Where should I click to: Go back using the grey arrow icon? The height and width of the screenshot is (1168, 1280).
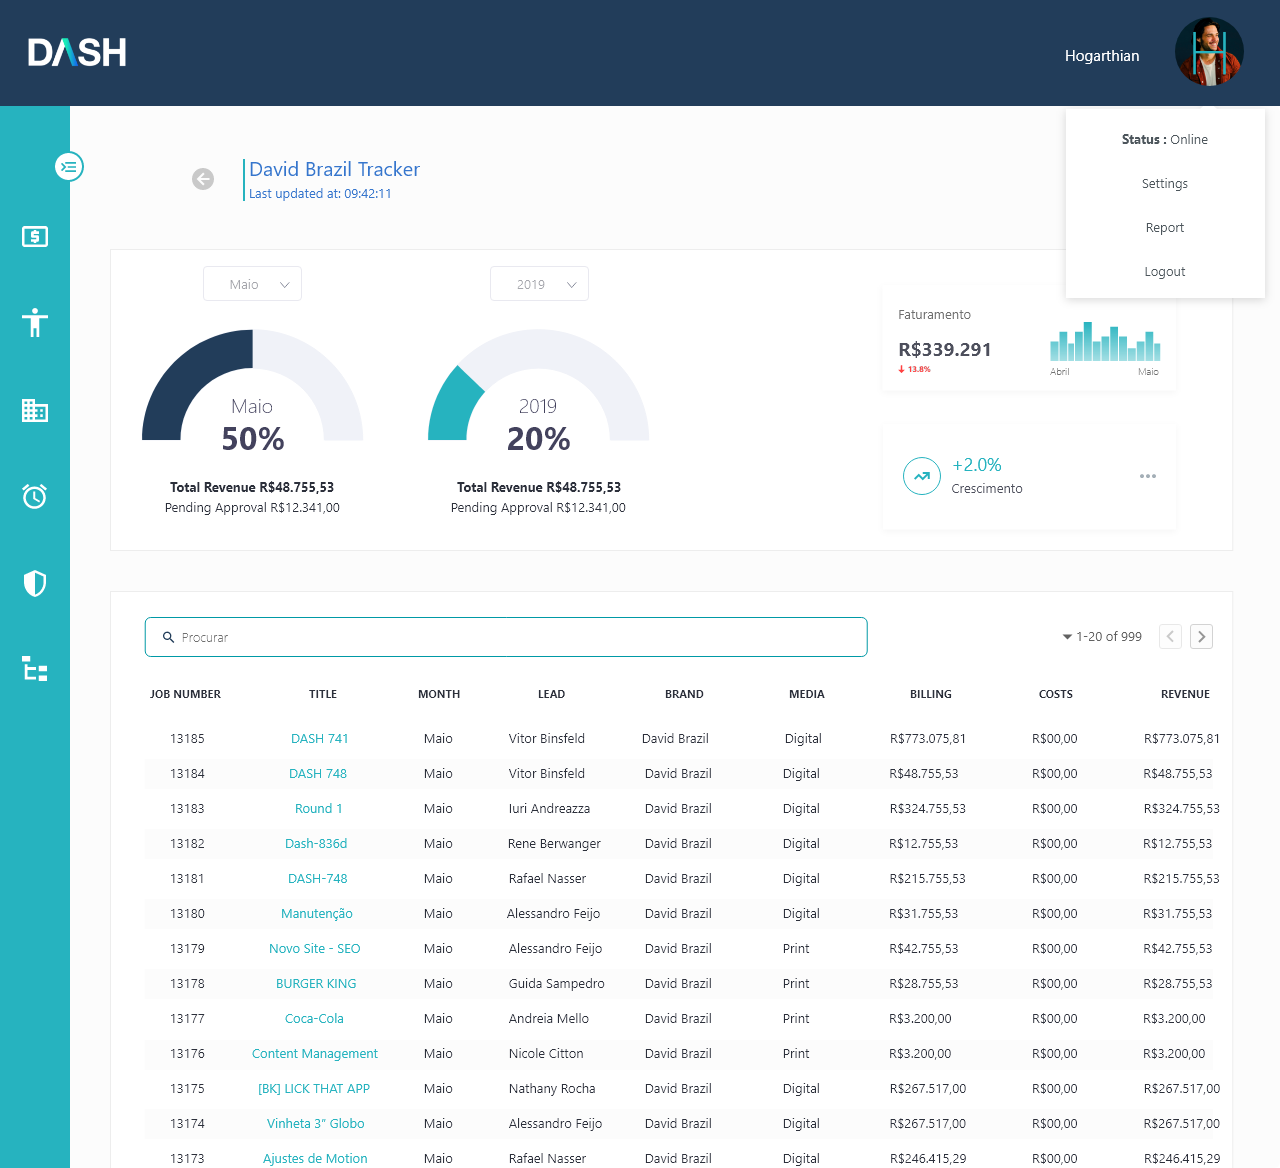pyautogui.click(x=203, y=179)
